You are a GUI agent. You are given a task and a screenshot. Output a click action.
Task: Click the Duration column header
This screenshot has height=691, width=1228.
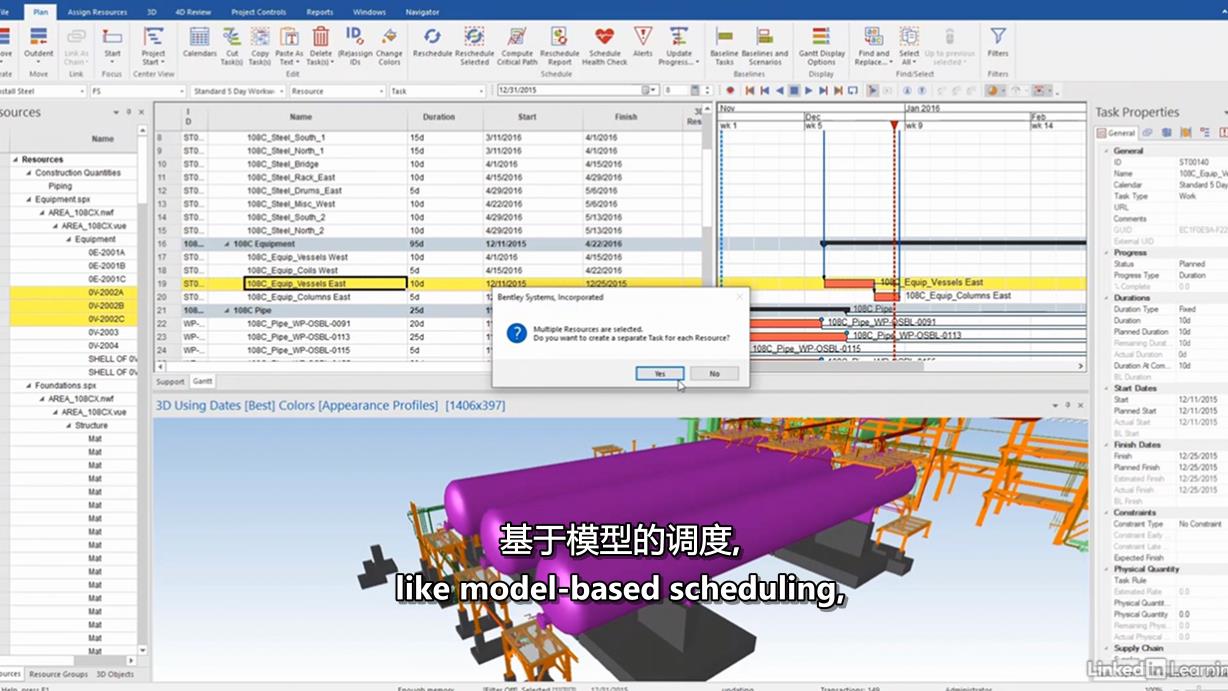(x=439, y=117)
